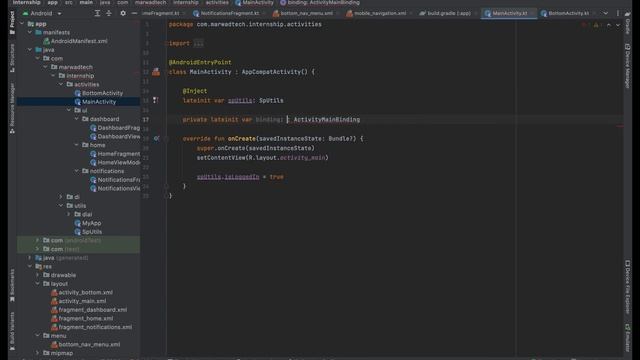The width and height of the screenshot is (640, 360).
Task: Click marwadtech in the breadcrumb bar
Action: tap(151, 3)
